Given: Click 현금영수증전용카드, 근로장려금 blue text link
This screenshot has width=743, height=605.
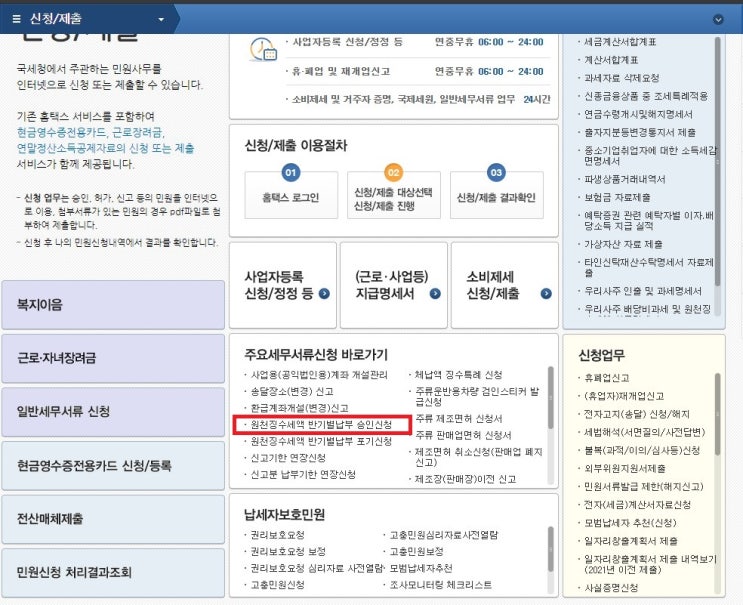Looking at the screenshot, I should click(x=91, y=132).
